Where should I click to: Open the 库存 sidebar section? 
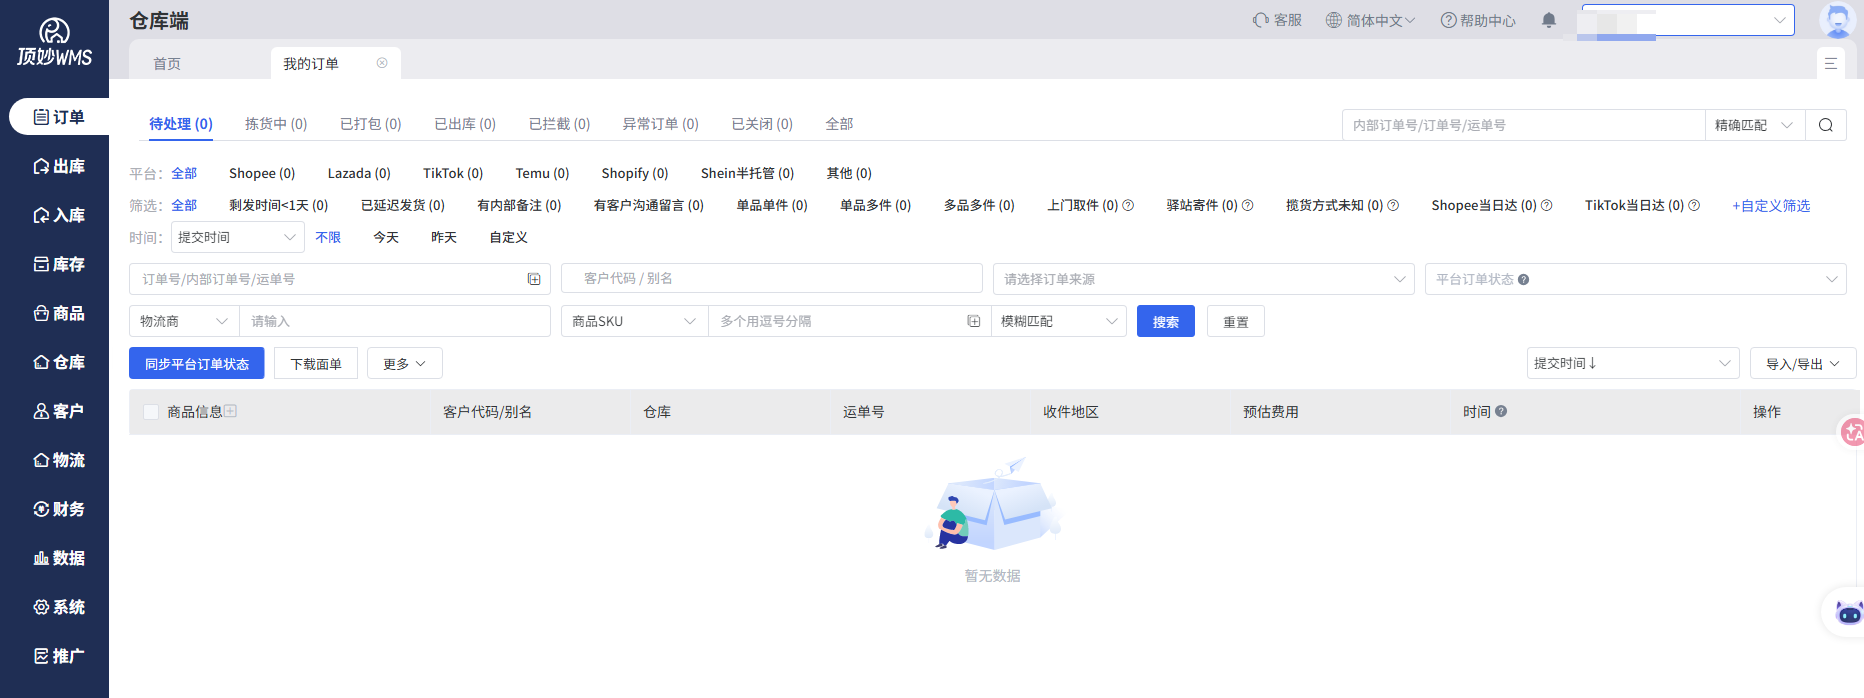pyautogui.click(x=58, y=264)
